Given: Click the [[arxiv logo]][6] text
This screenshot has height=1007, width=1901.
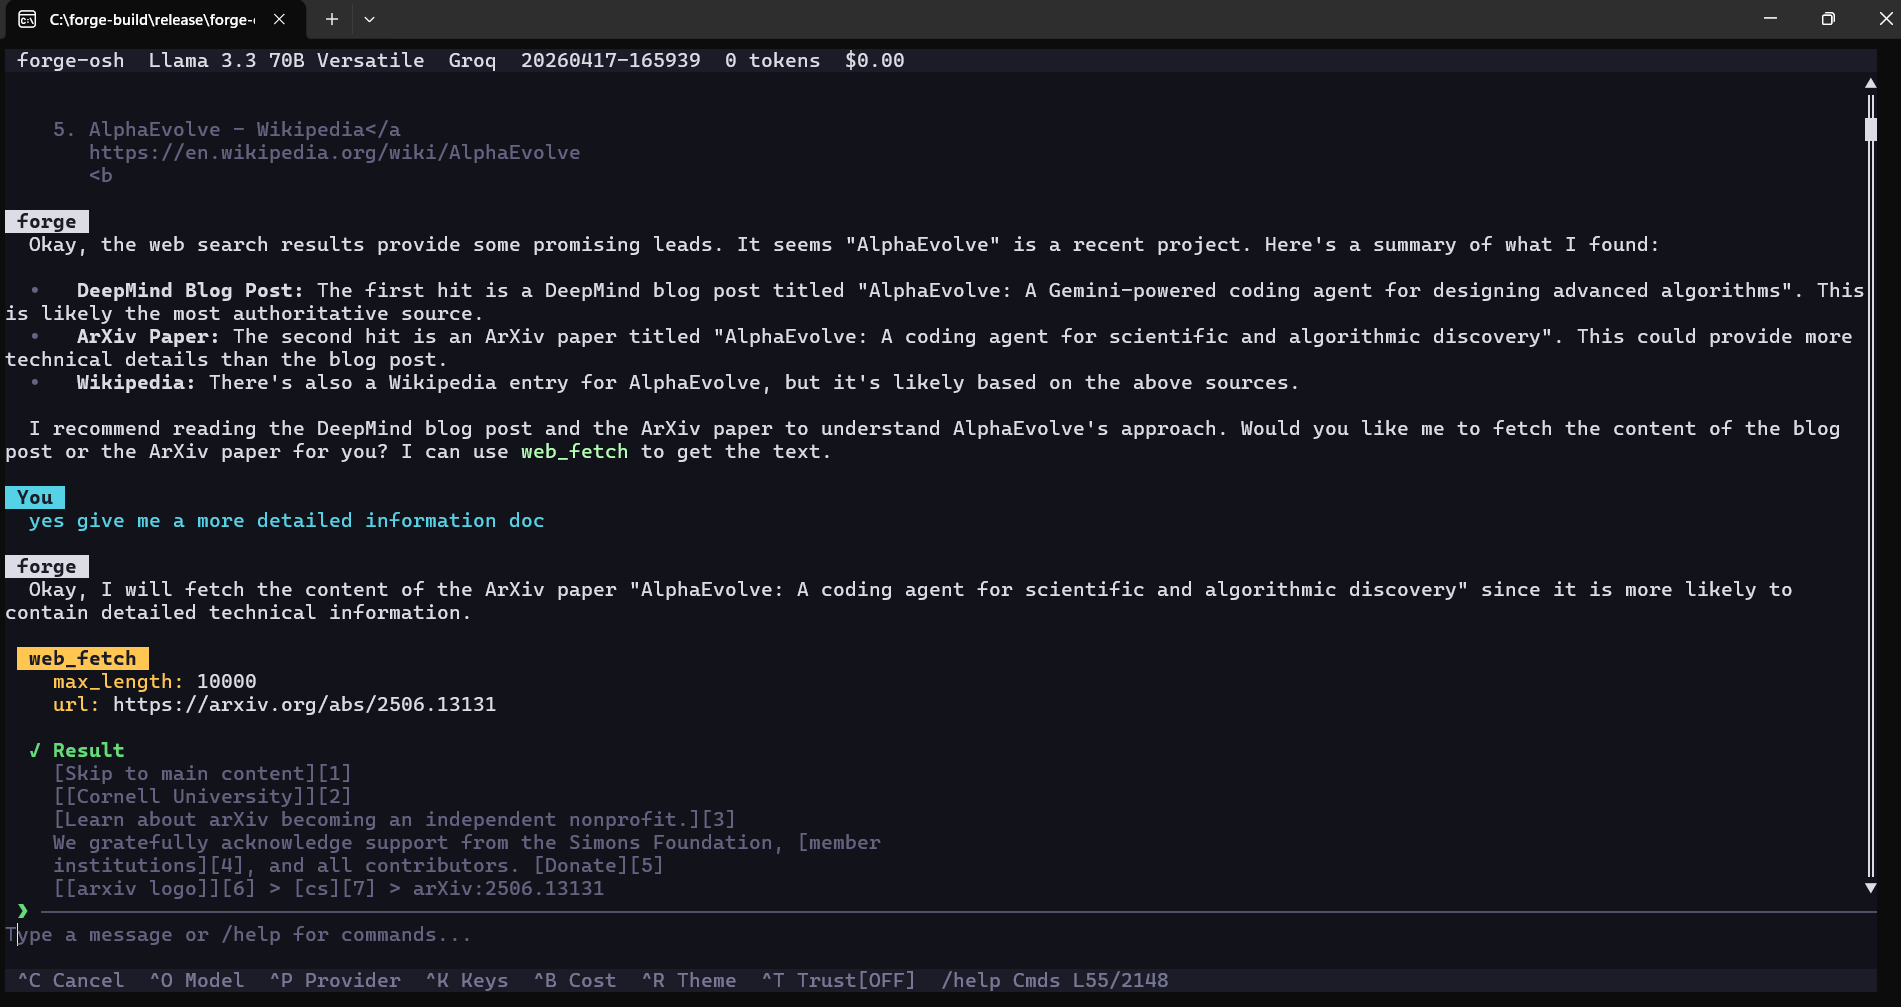Looking at the screenshot, I should (155, 889).
